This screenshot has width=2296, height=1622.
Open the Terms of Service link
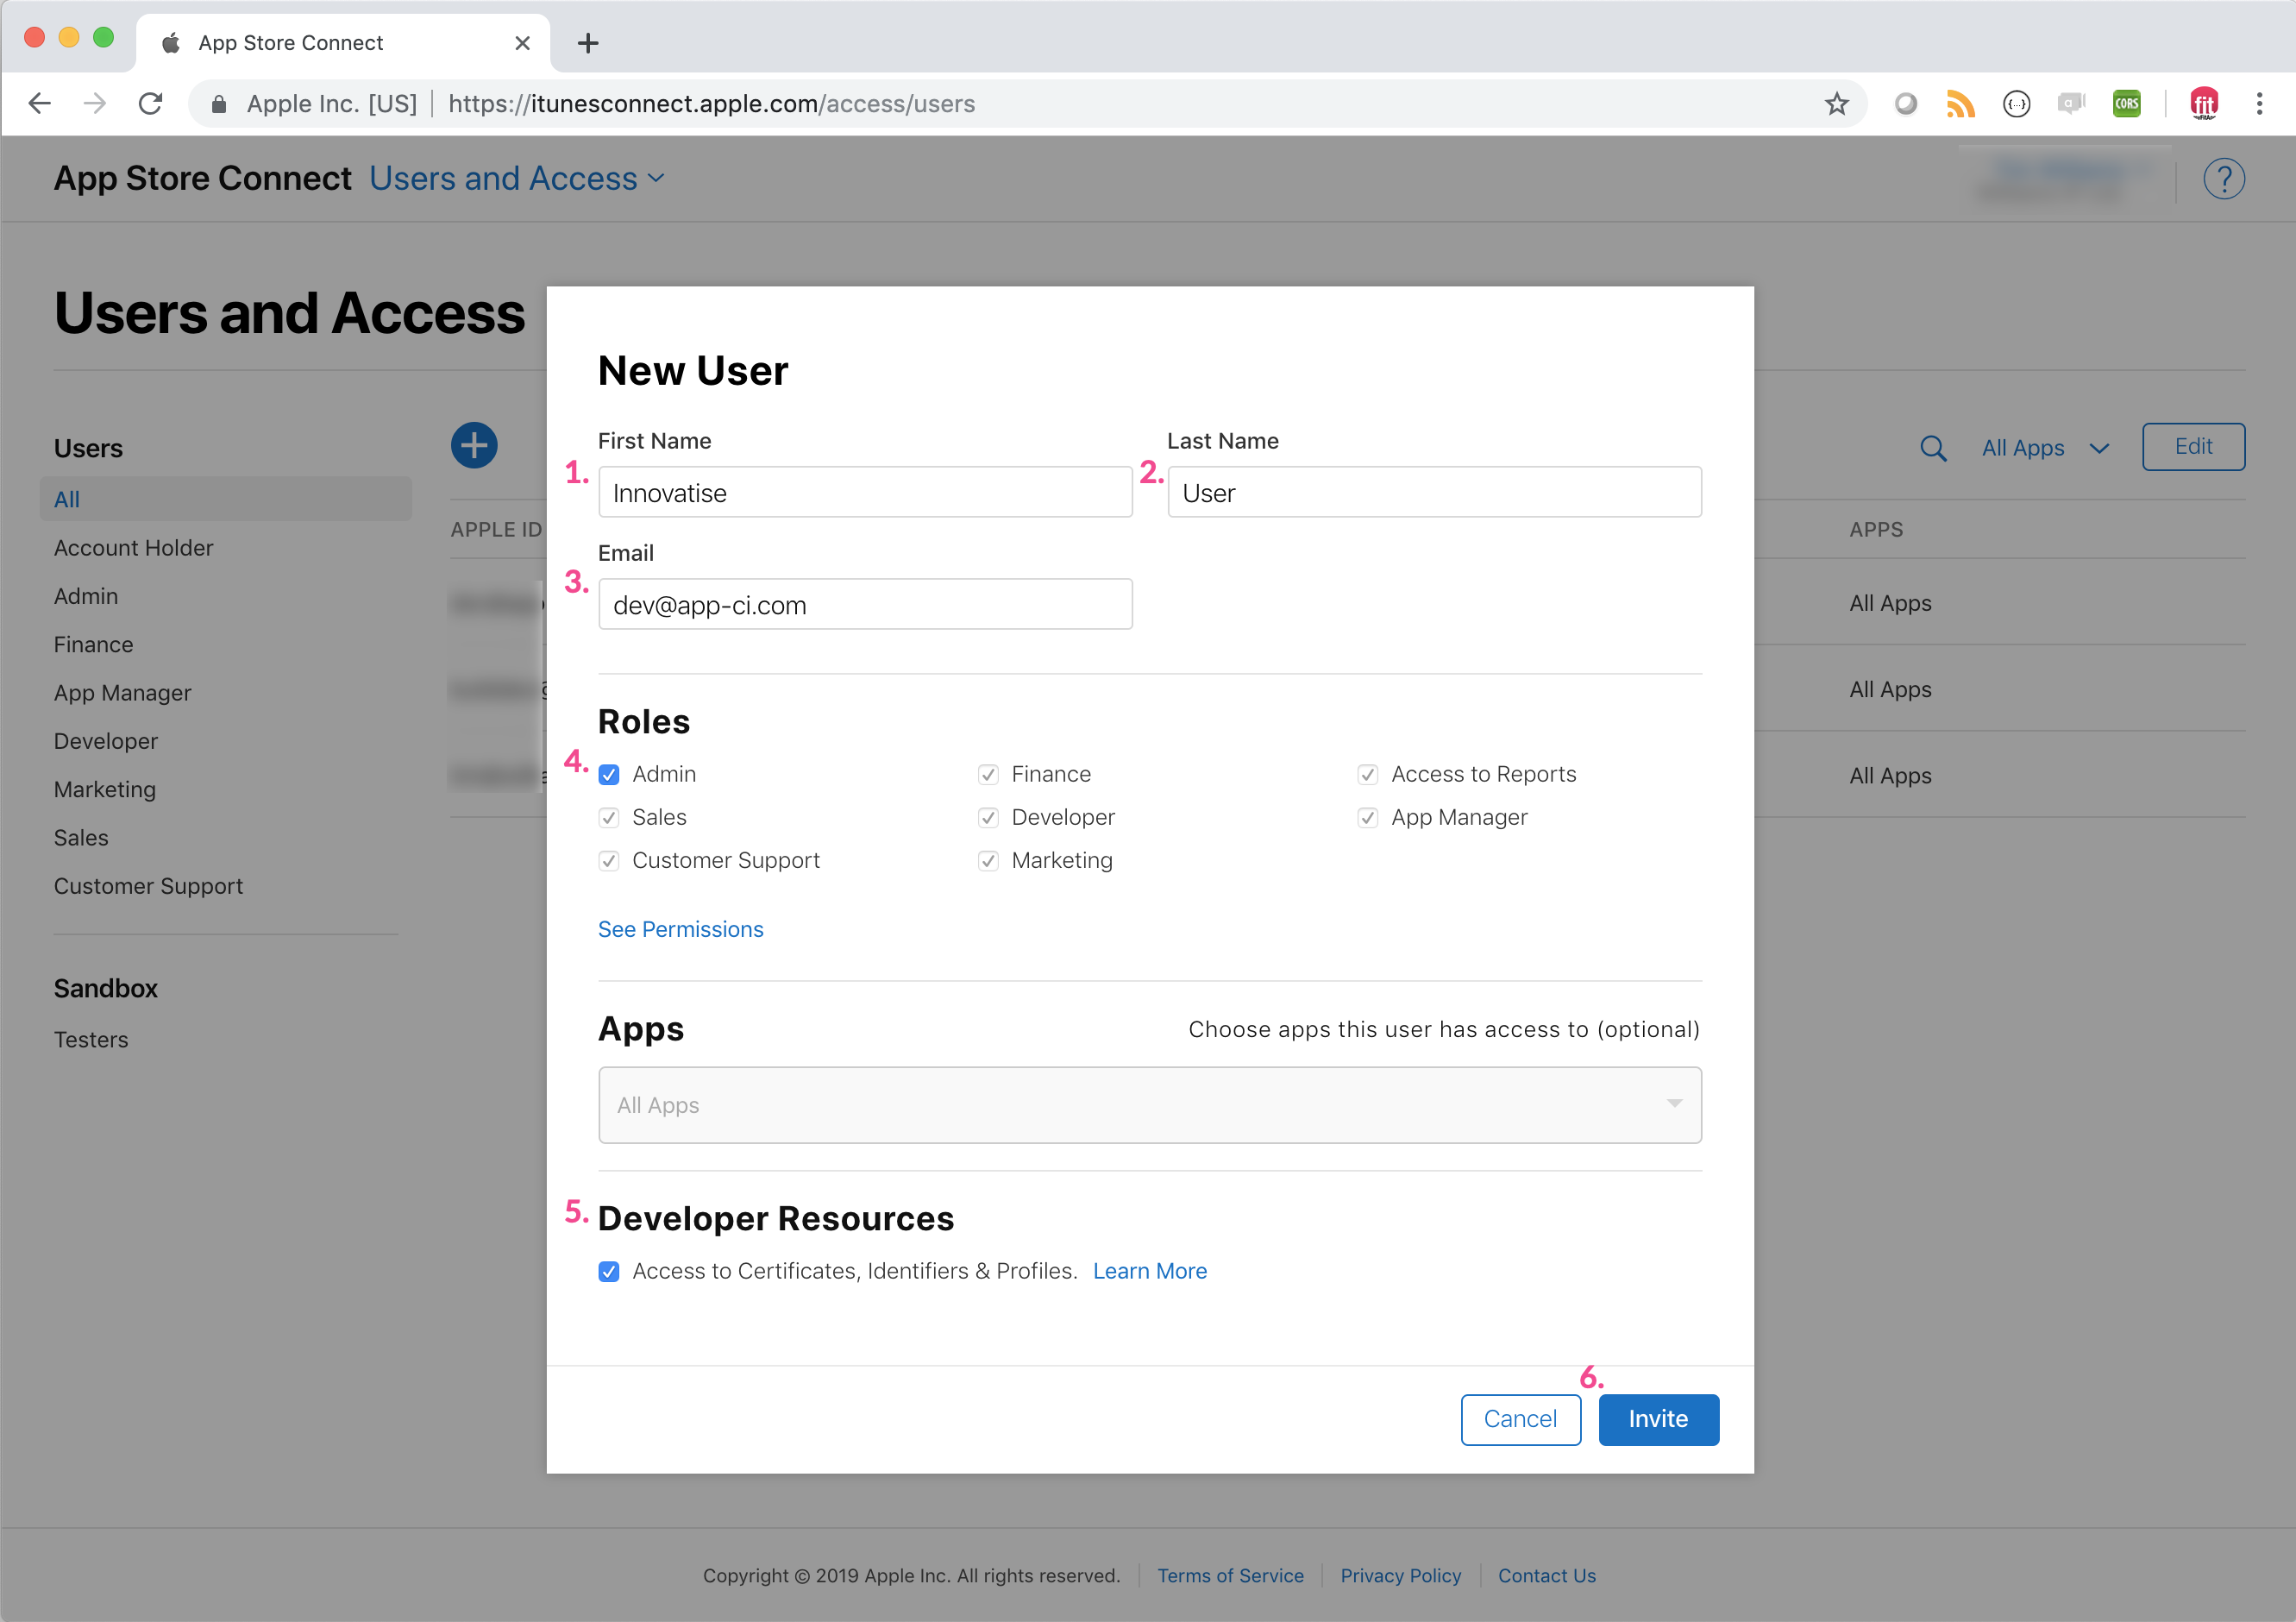(1230, 1576)
